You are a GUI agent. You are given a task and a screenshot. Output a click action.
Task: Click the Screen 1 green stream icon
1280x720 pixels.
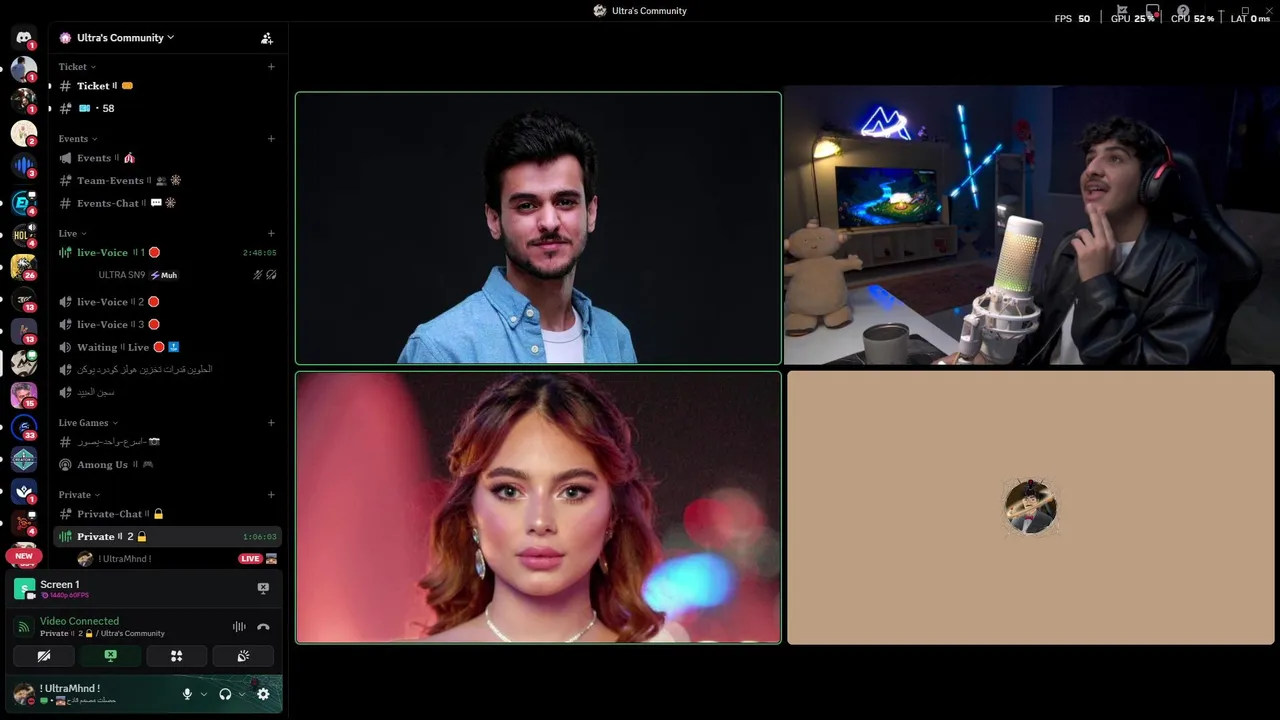tap(24, 589)
